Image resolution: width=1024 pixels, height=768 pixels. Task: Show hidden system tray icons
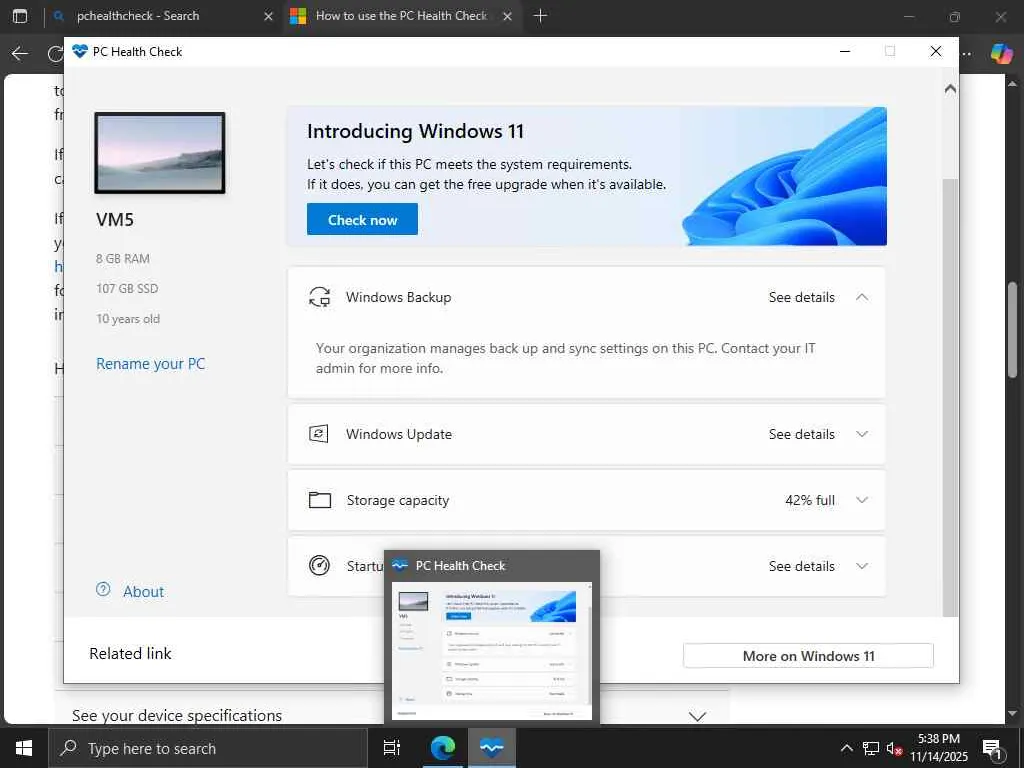(x=846, y=748)
